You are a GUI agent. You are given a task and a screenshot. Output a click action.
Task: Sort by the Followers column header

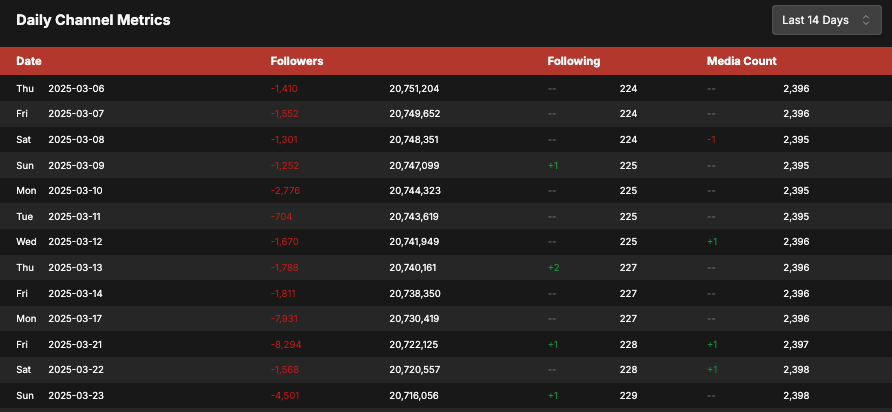(297, 61)
